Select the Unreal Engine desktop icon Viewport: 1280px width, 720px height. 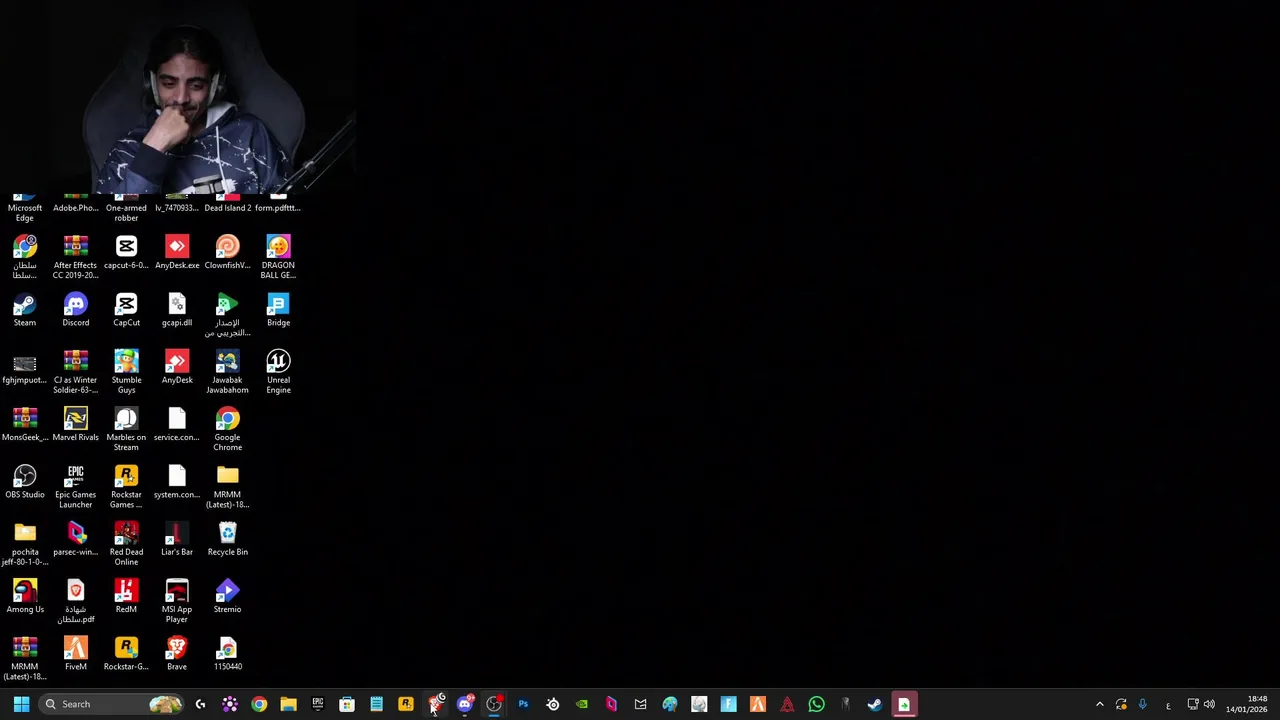pyautogui.click(x=278, y=371)
